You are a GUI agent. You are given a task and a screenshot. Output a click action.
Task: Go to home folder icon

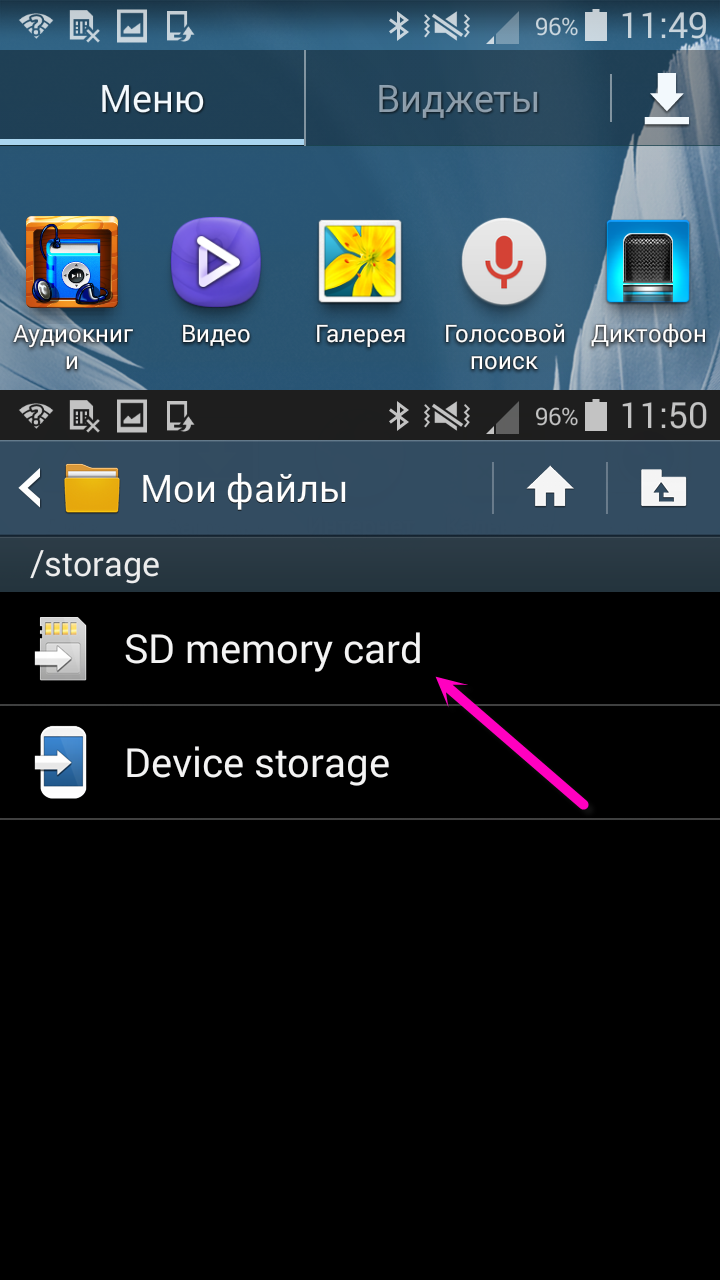pyautogui.click(x=550, y=489)
